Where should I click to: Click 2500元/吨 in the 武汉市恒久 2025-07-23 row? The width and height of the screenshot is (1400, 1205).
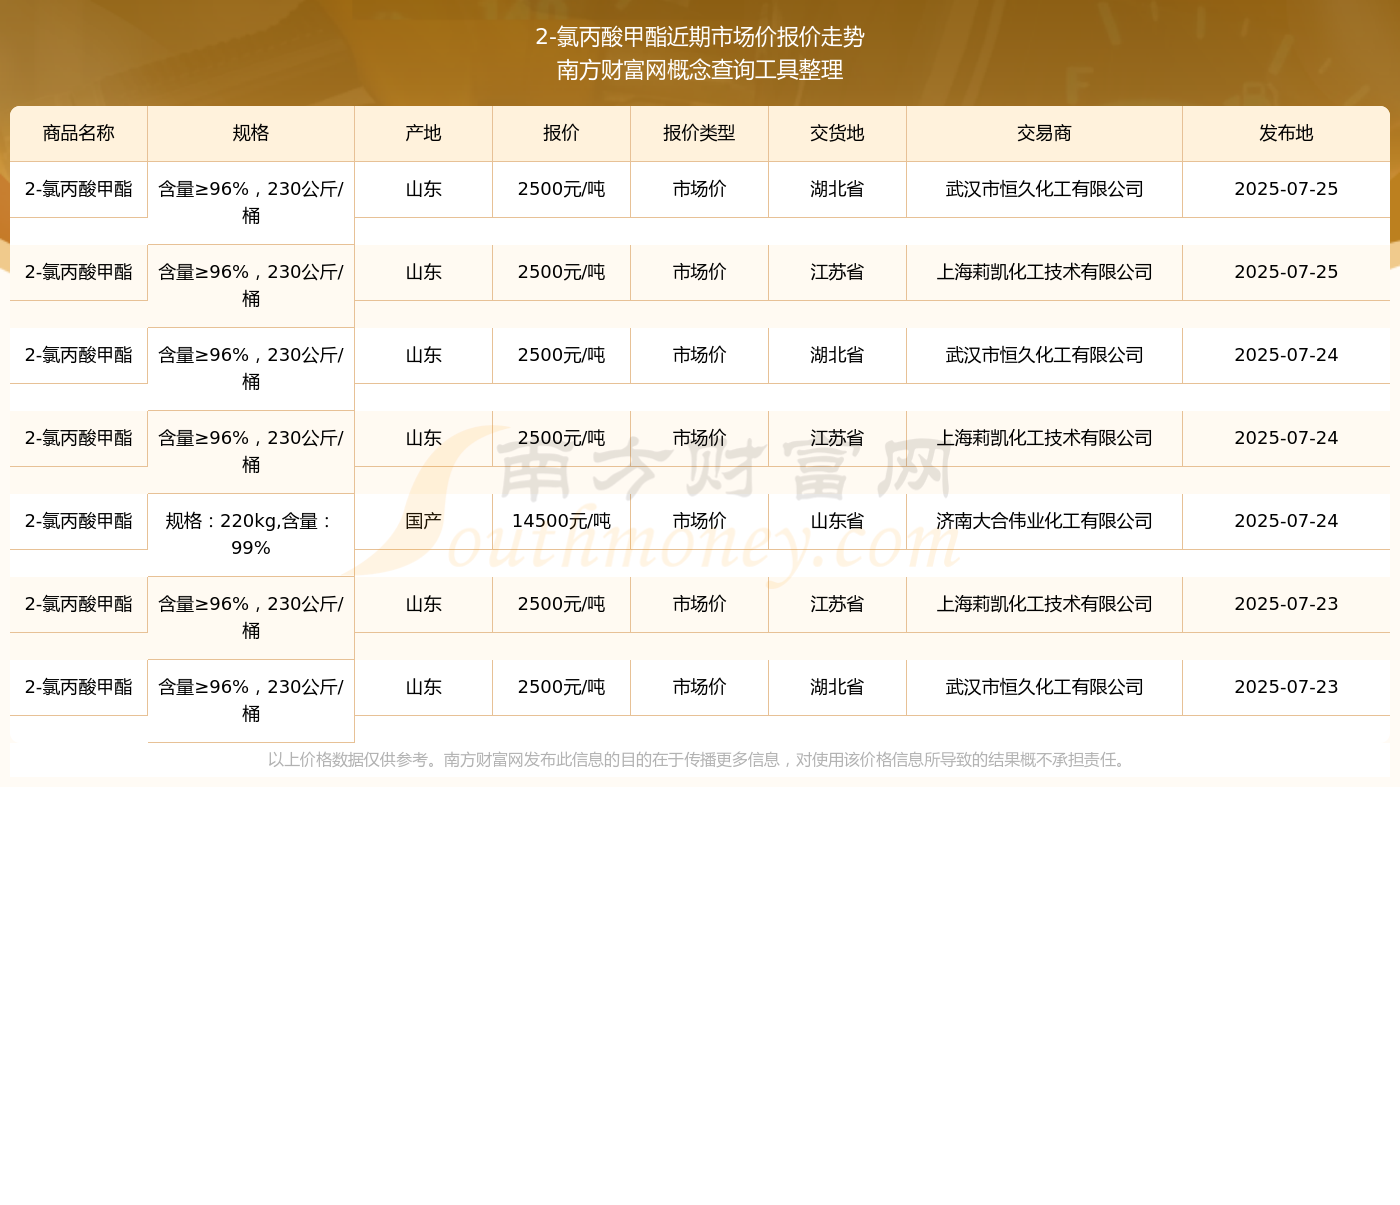562,687
